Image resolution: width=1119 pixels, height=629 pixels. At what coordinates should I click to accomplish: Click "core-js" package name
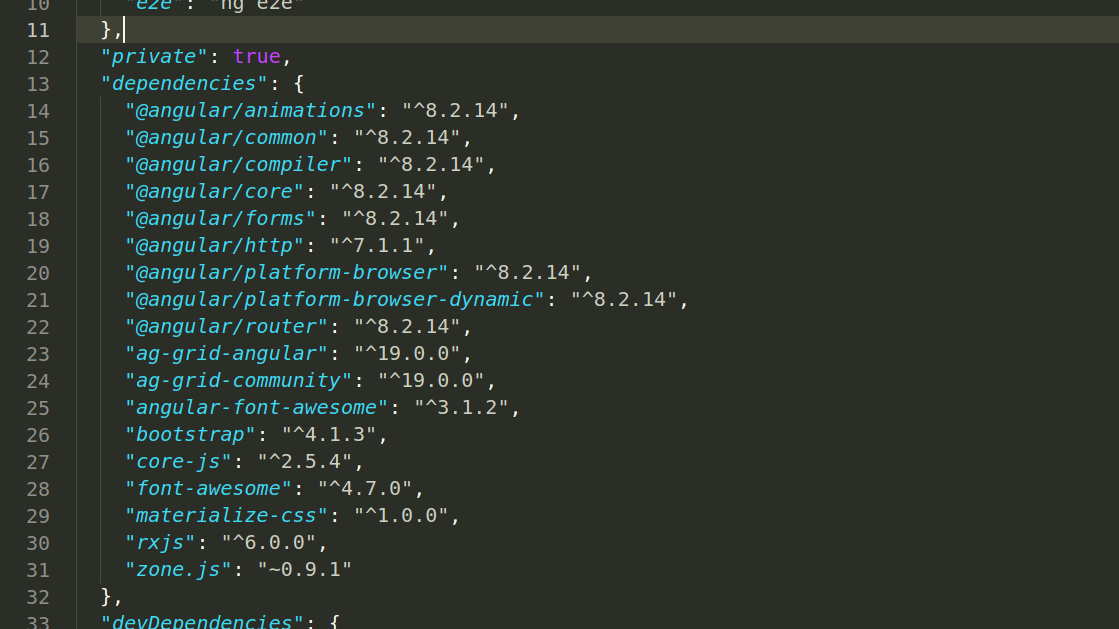tap(178, 462)
